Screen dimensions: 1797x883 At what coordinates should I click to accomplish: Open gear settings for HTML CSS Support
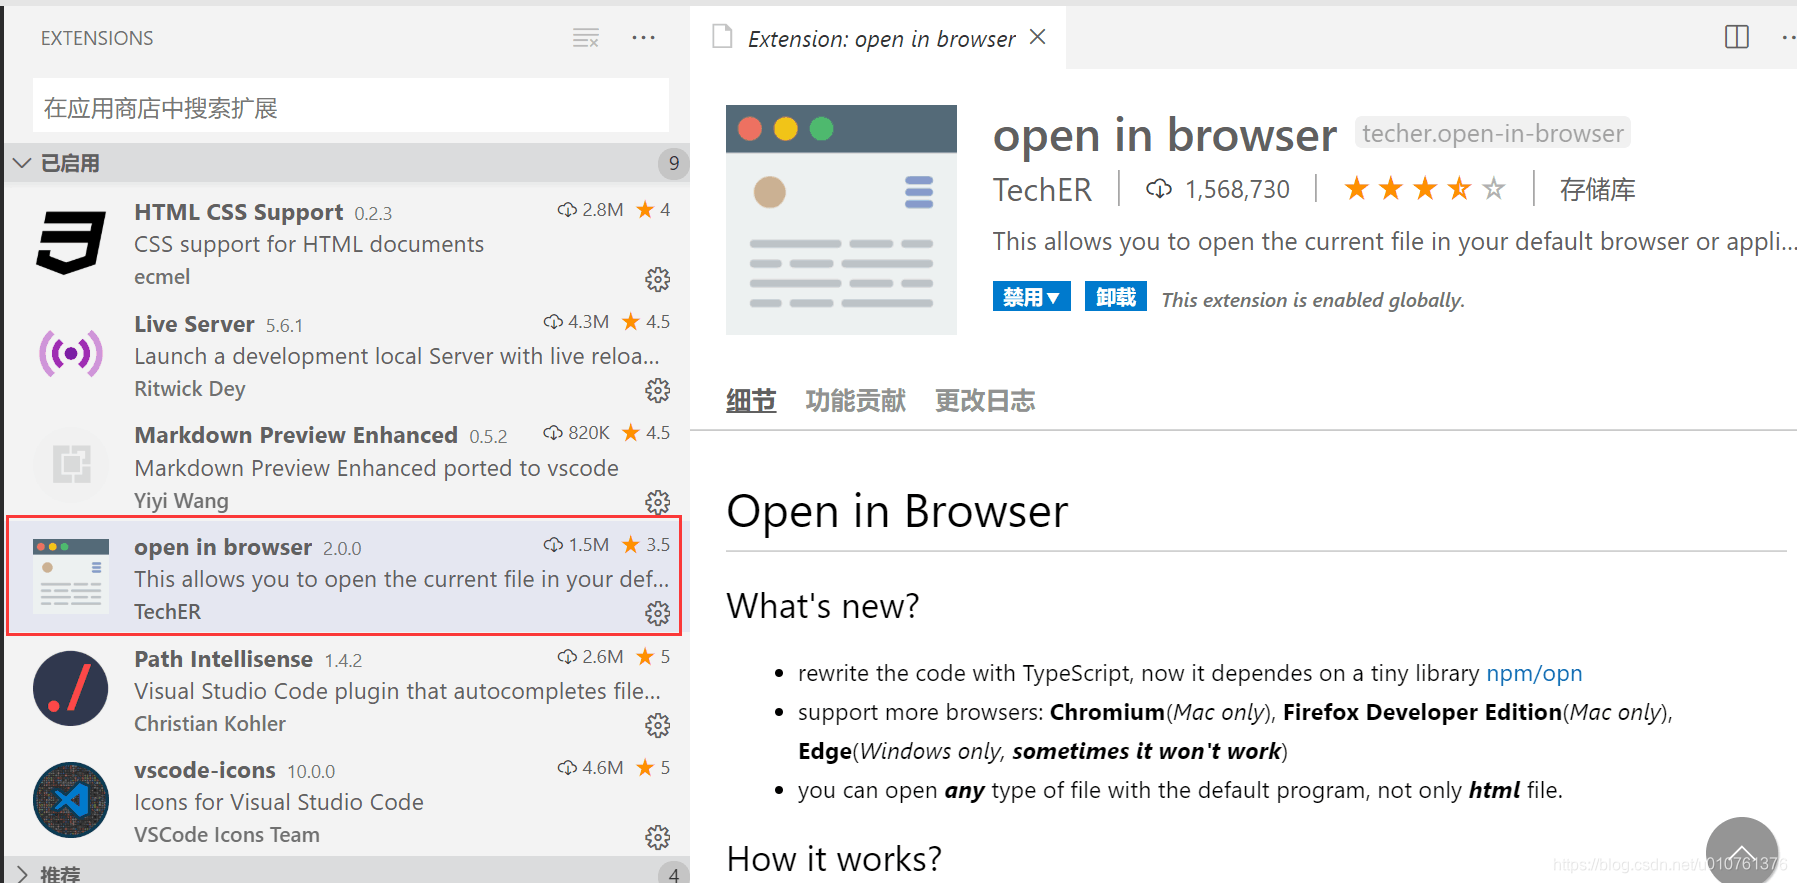click(x=657, y=279)
